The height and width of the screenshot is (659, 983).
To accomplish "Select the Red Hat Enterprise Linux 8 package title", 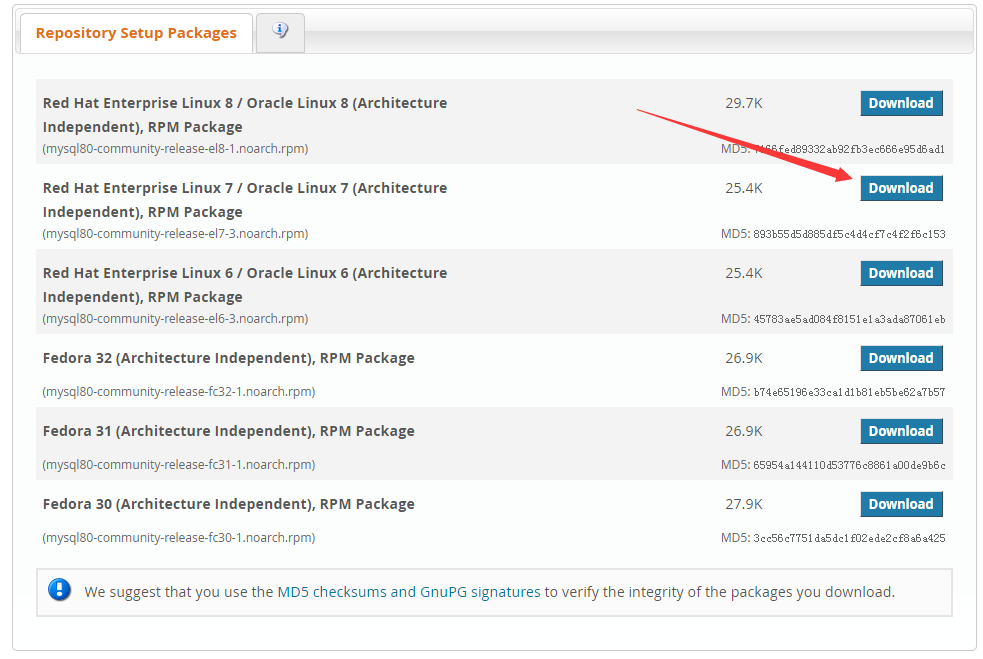I will [x=245, y=115].
